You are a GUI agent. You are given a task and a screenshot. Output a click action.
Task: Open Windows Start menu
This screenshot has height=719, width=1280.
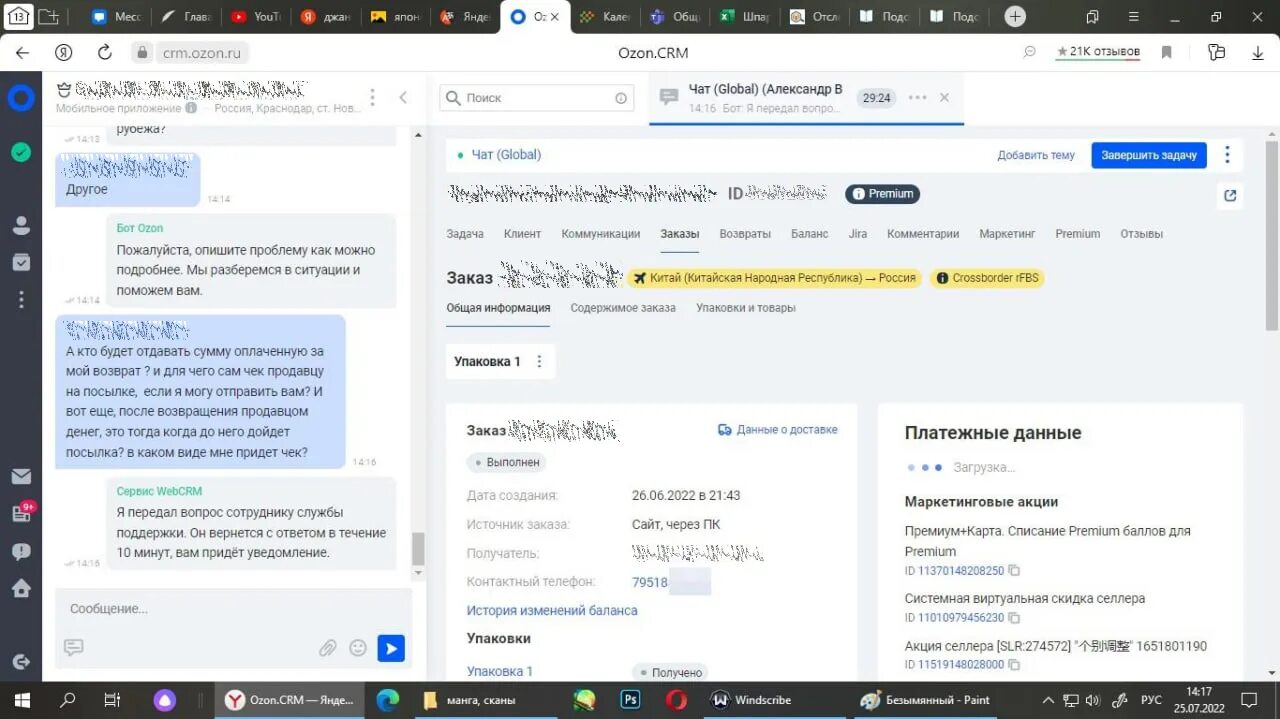click(21, 700)
